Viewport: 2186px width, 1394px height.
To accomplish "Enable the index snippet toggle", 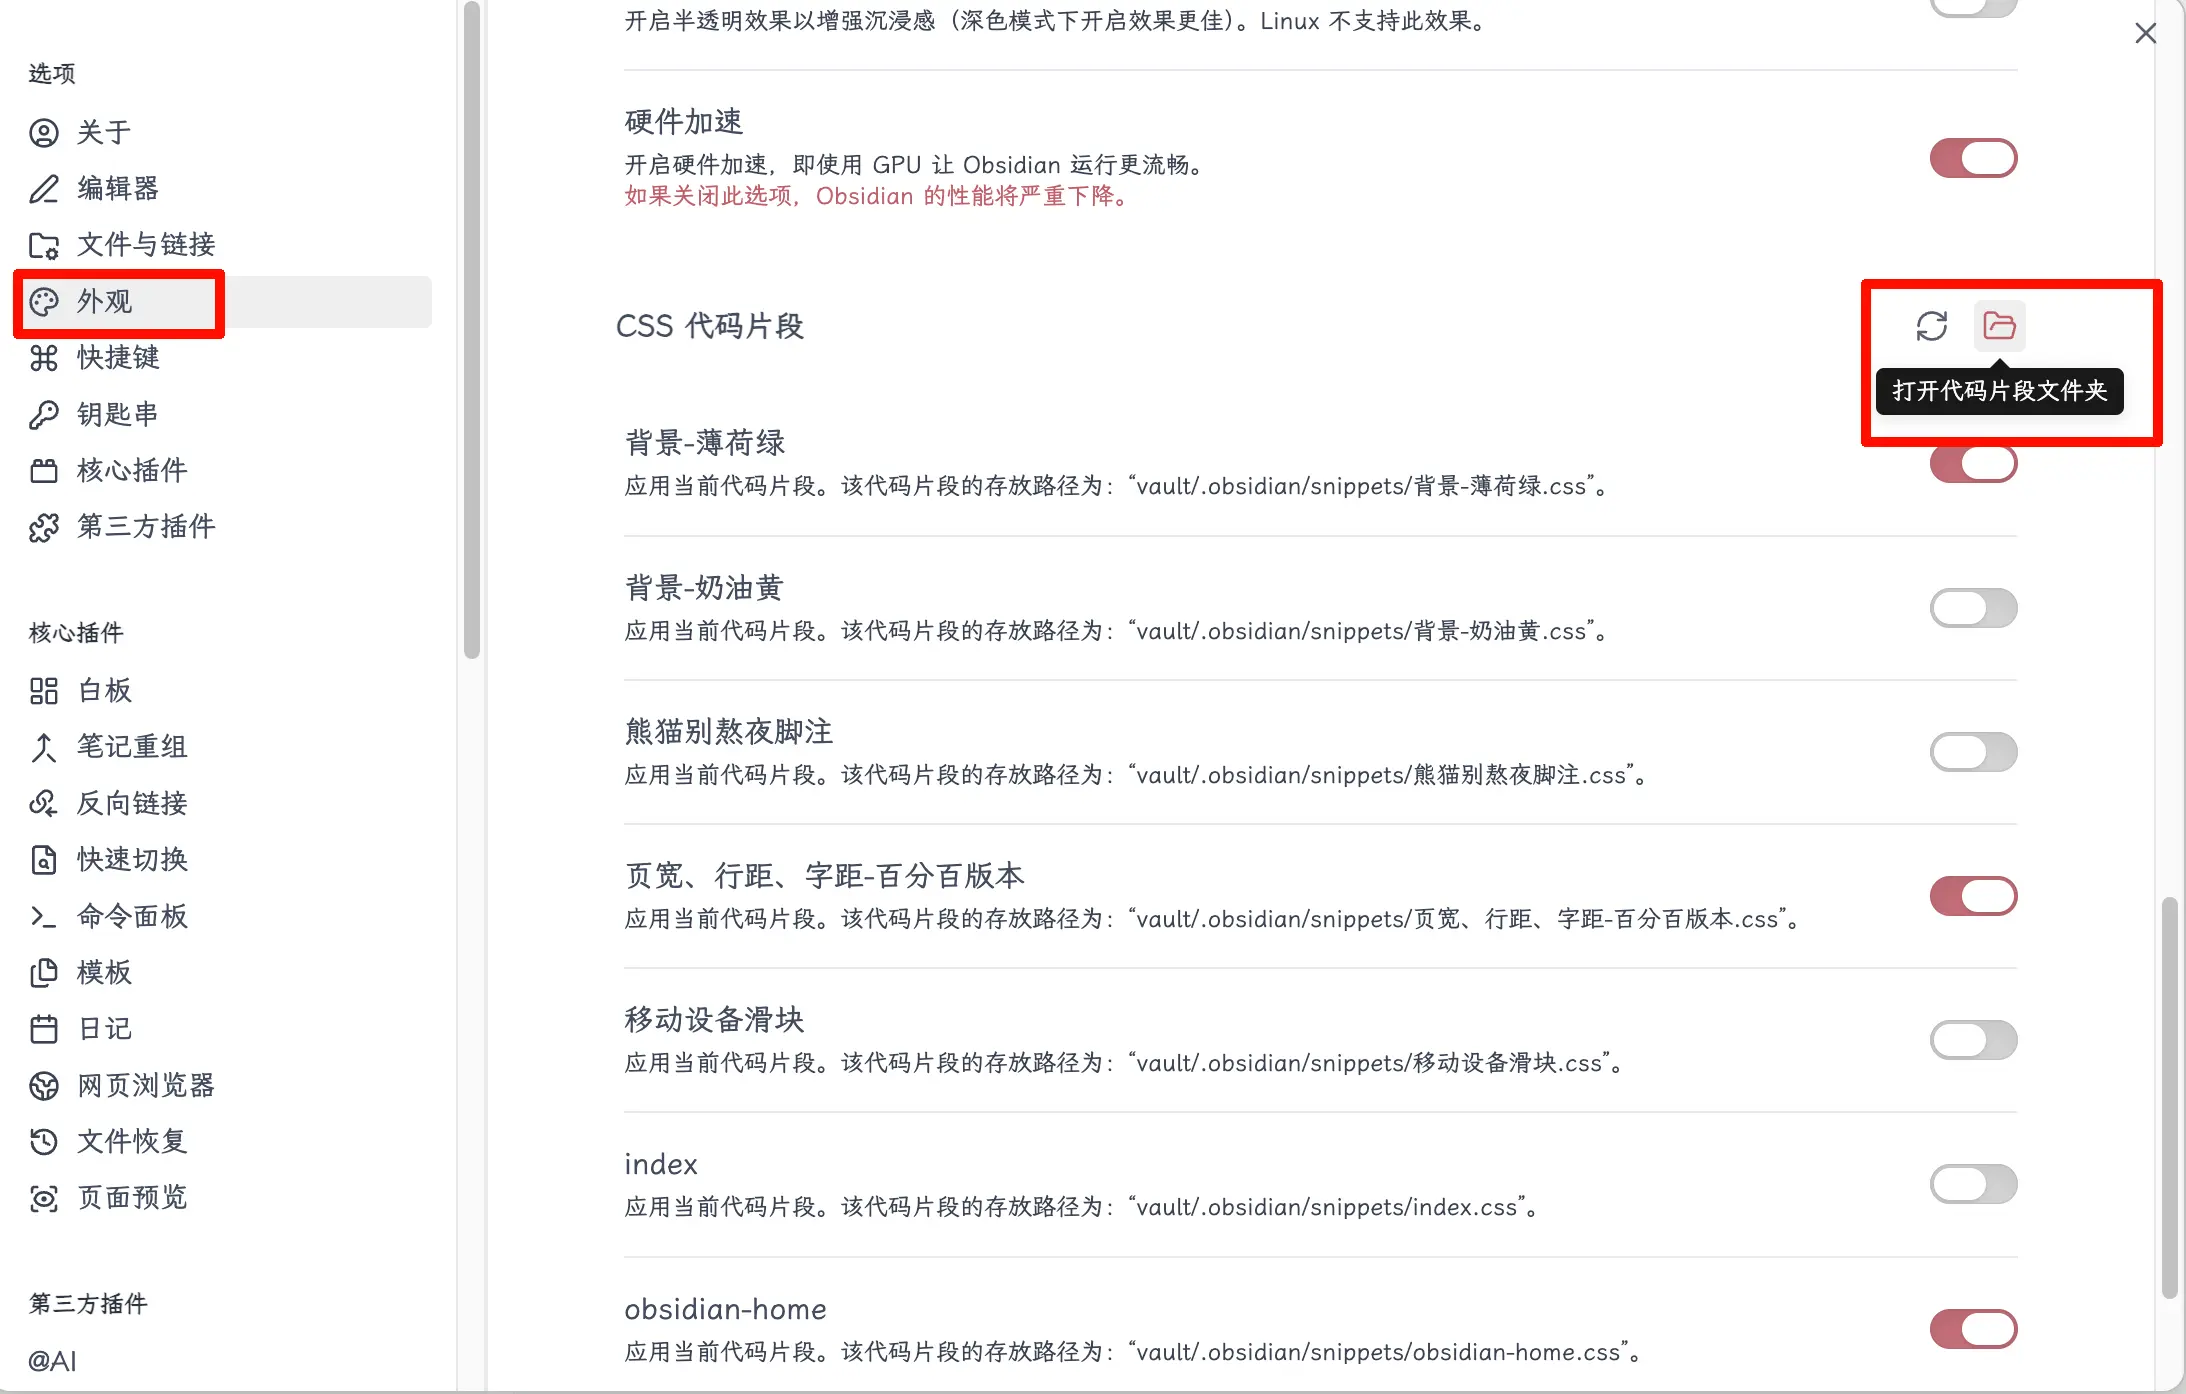I will tap(1973, 1184).
